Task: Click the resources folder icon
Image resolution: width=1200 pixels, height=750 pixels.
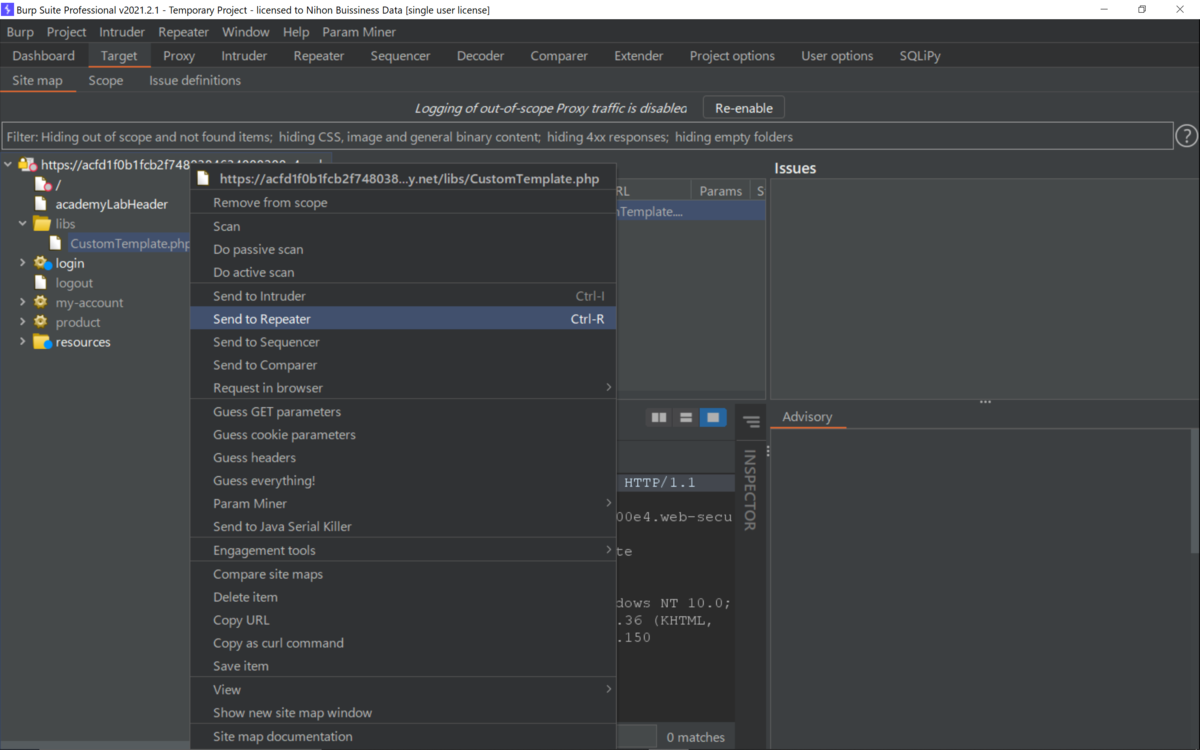Action: pyautogui.click(x=42, y=342)
